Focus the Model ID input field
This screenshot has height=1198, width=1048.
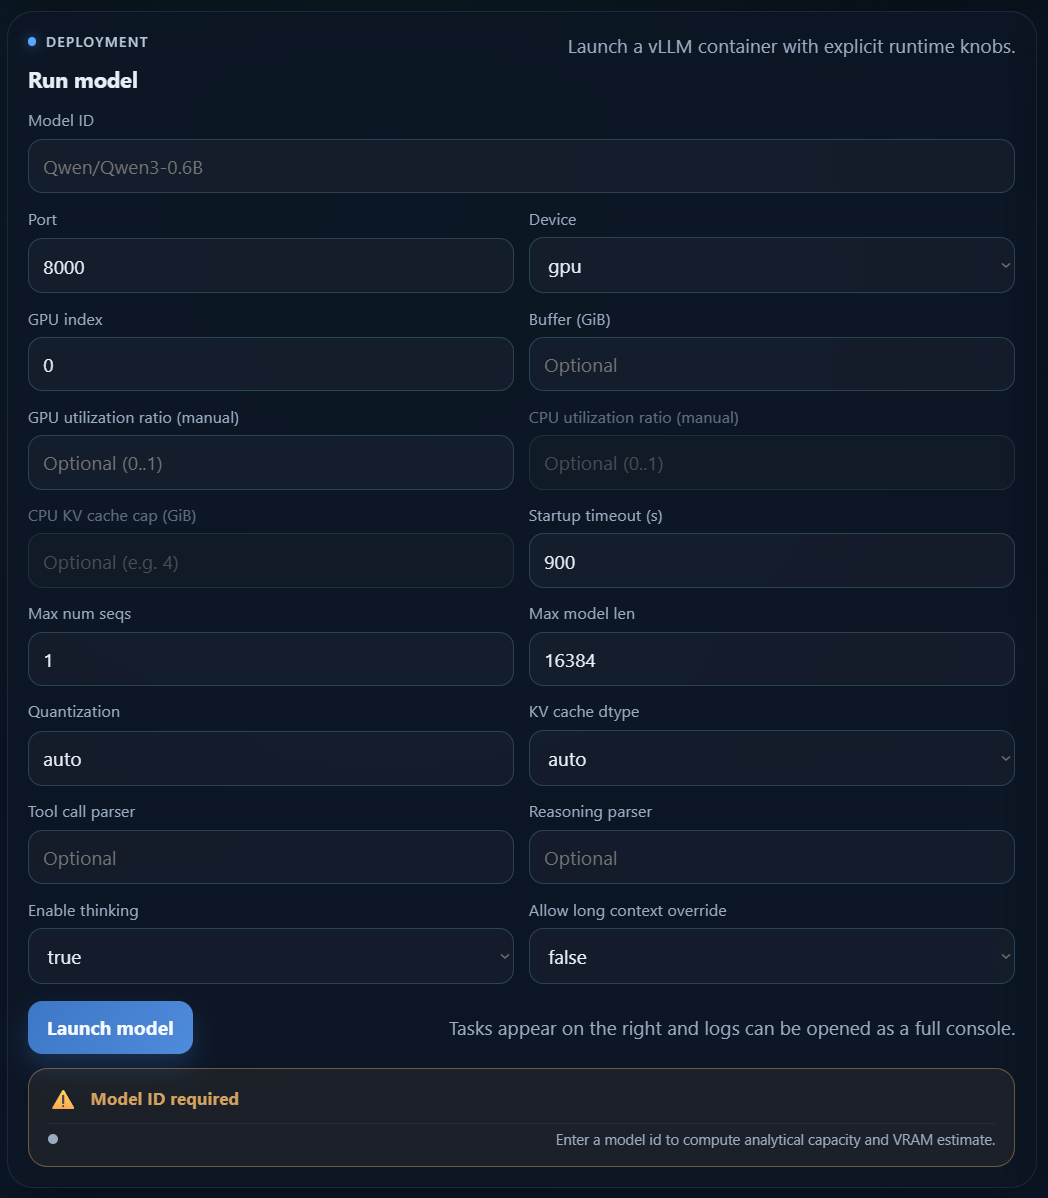[521, 167]
